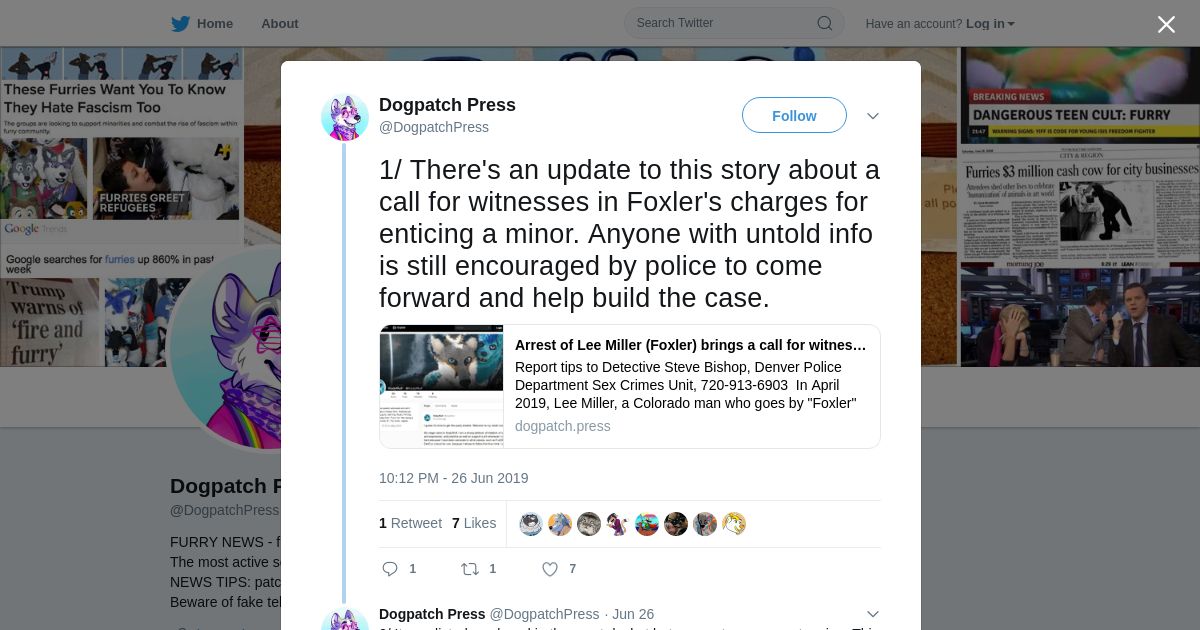Click the last liker's avatar
The width and height of the screenshot is (1200, 630).
pos(734,523)
